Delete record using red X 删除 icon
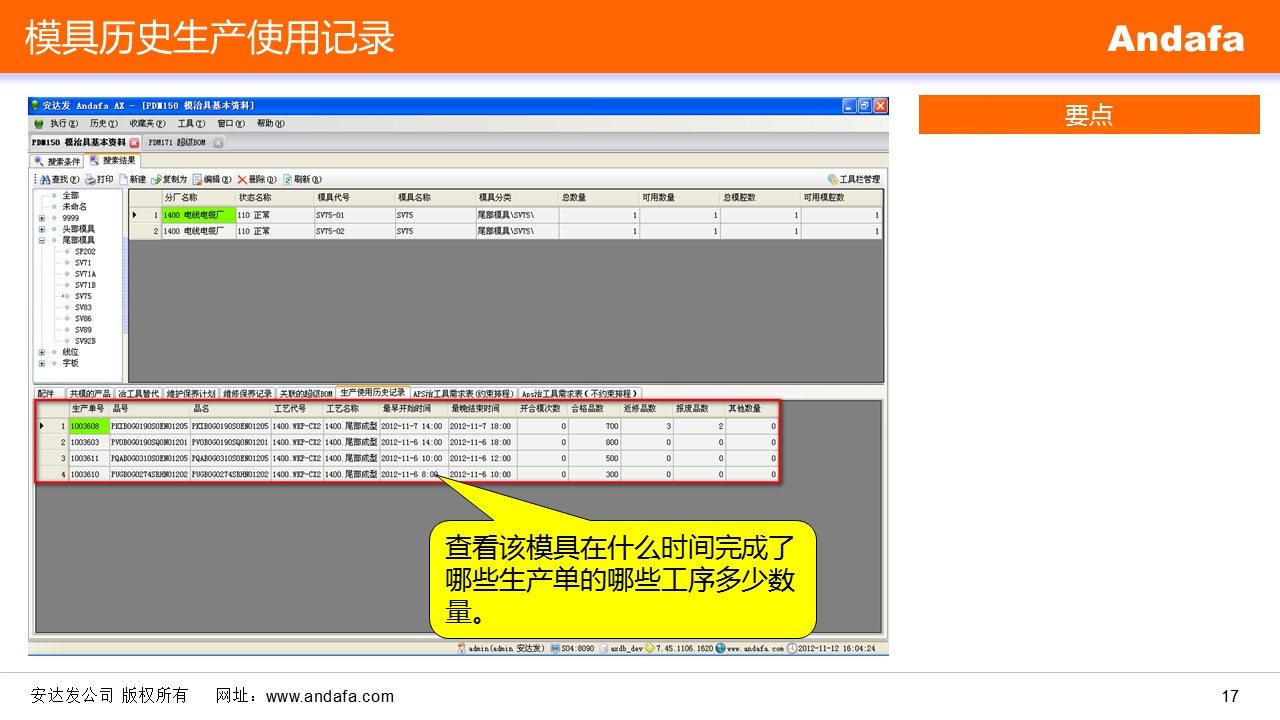1280x720 pixels. coord(242,180)
